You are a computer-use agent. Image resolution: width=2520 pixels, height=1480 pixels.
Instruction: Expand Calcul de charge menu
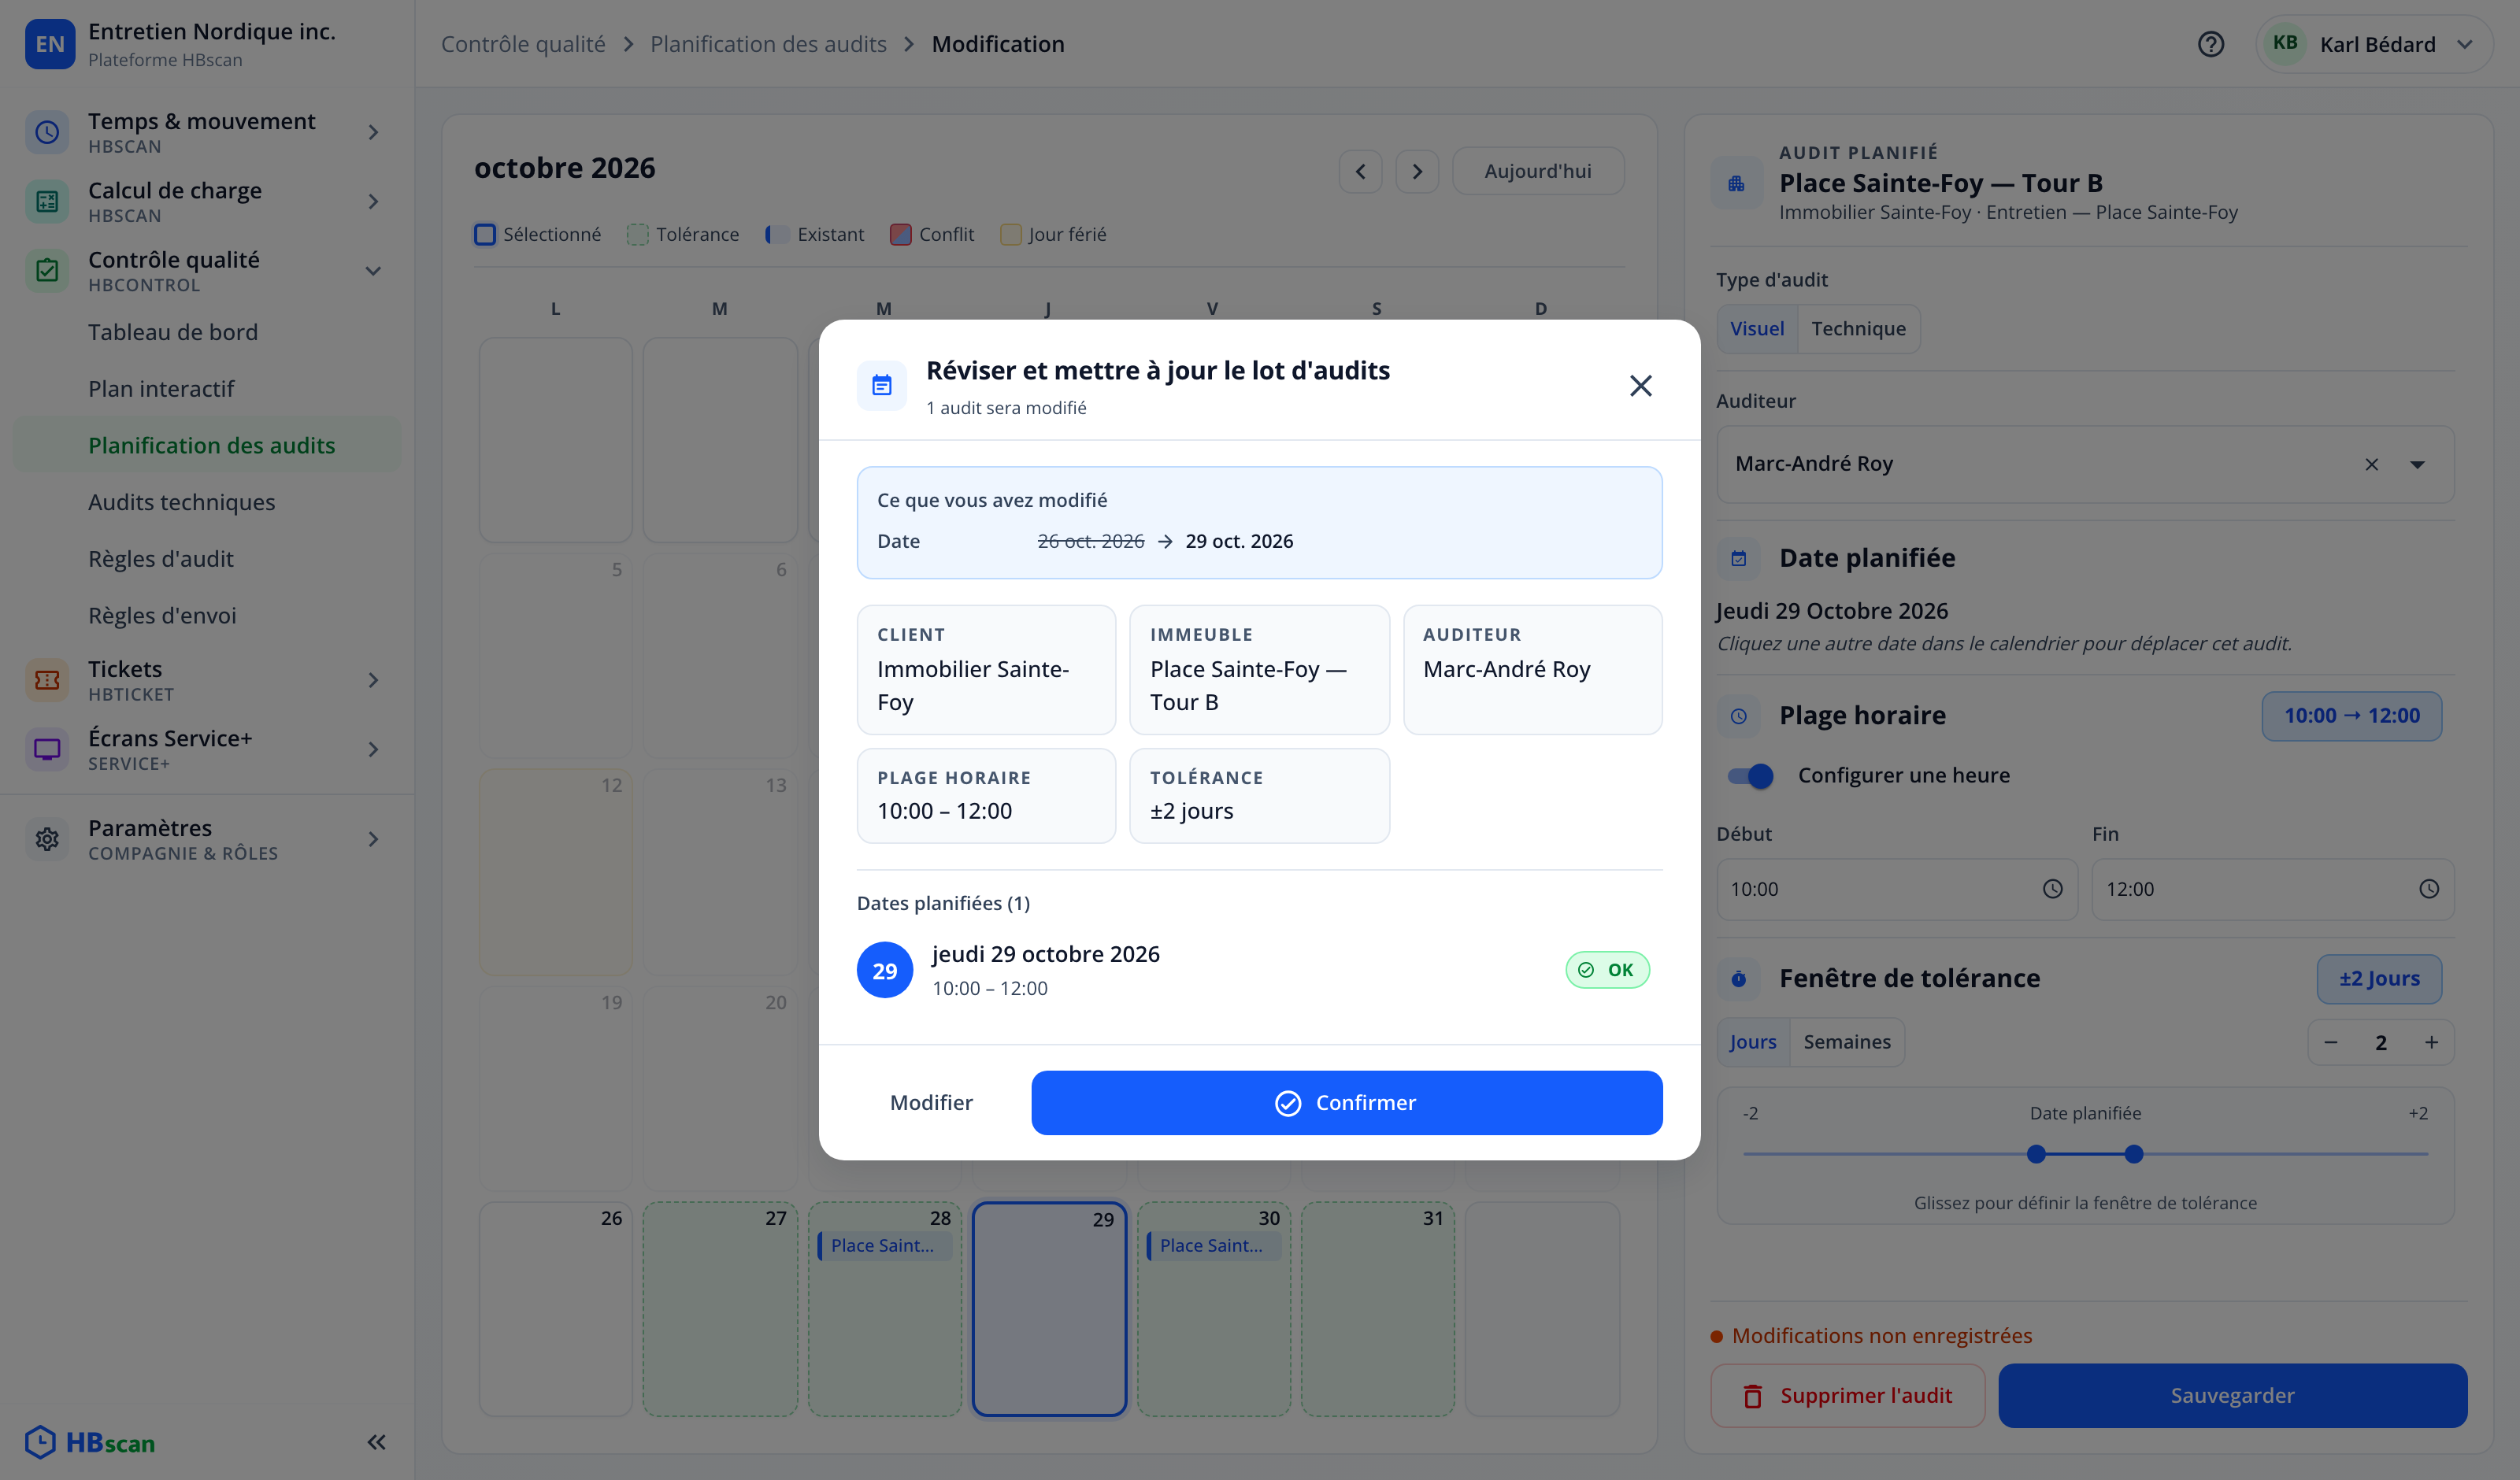coord(207,201)
